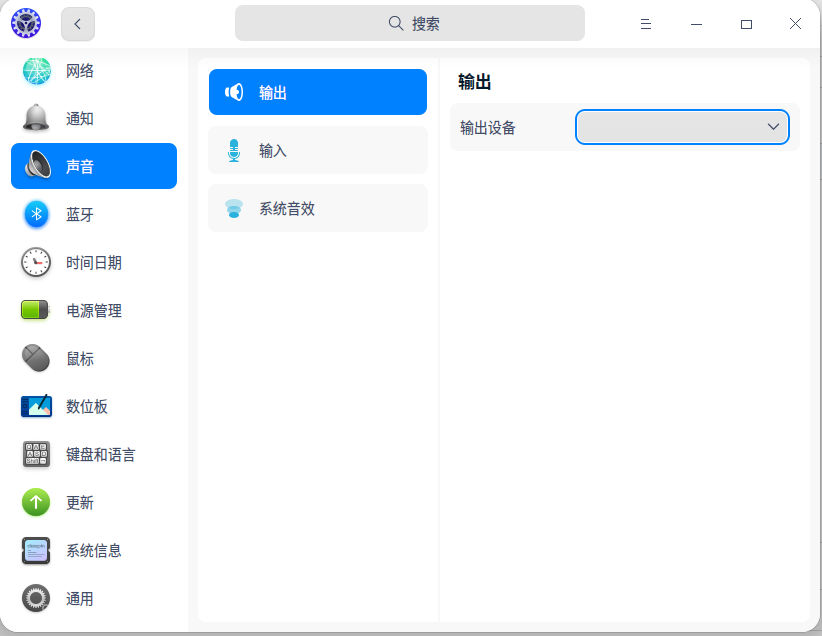This screenshot has width=822, height=636.
Task: Open the 数位板 (Tablet) icon
Action: pos(36,406)
